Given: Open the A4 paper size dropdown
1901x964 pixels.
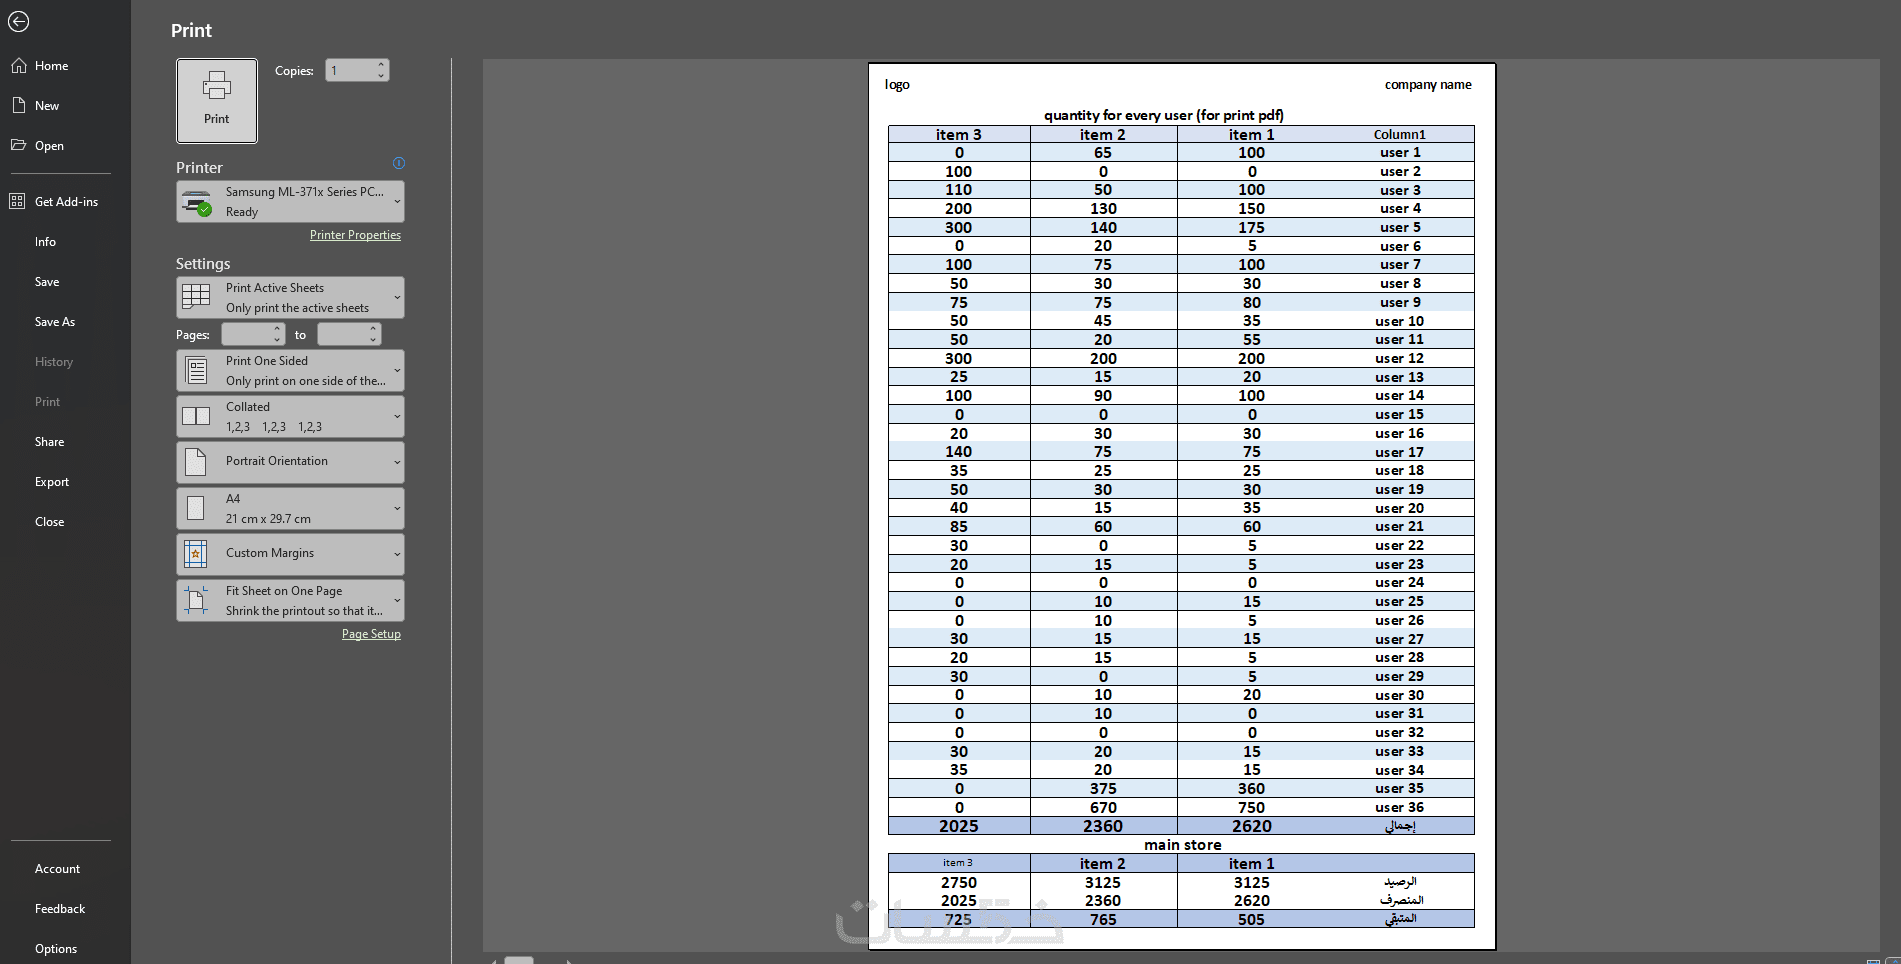Looking at the screenshot, I should (291, 509).
